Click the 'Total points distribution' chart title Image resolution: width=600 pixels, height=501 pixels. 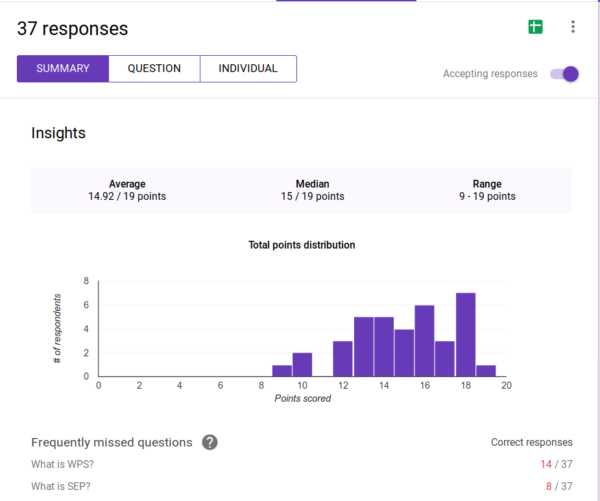301,245
